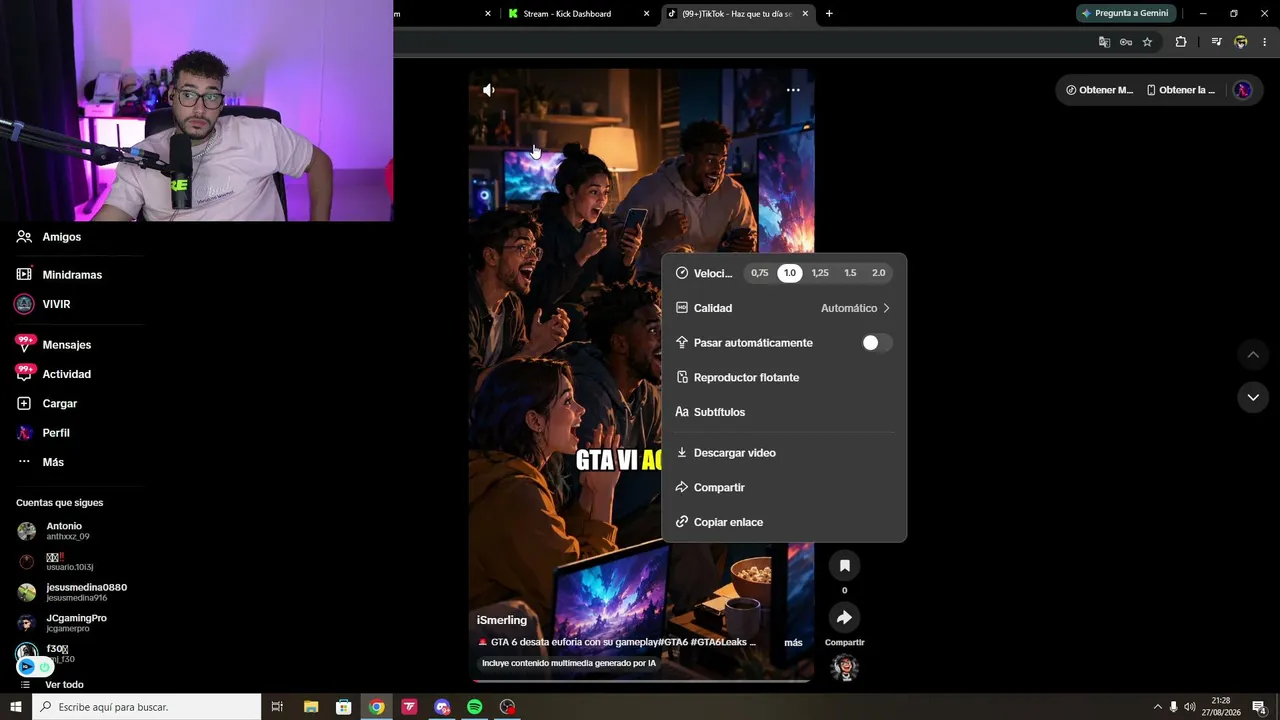This screenshot has width=1280, height=720.
Task: Open the Chrome profile avatar
Action: (1241, 42)
